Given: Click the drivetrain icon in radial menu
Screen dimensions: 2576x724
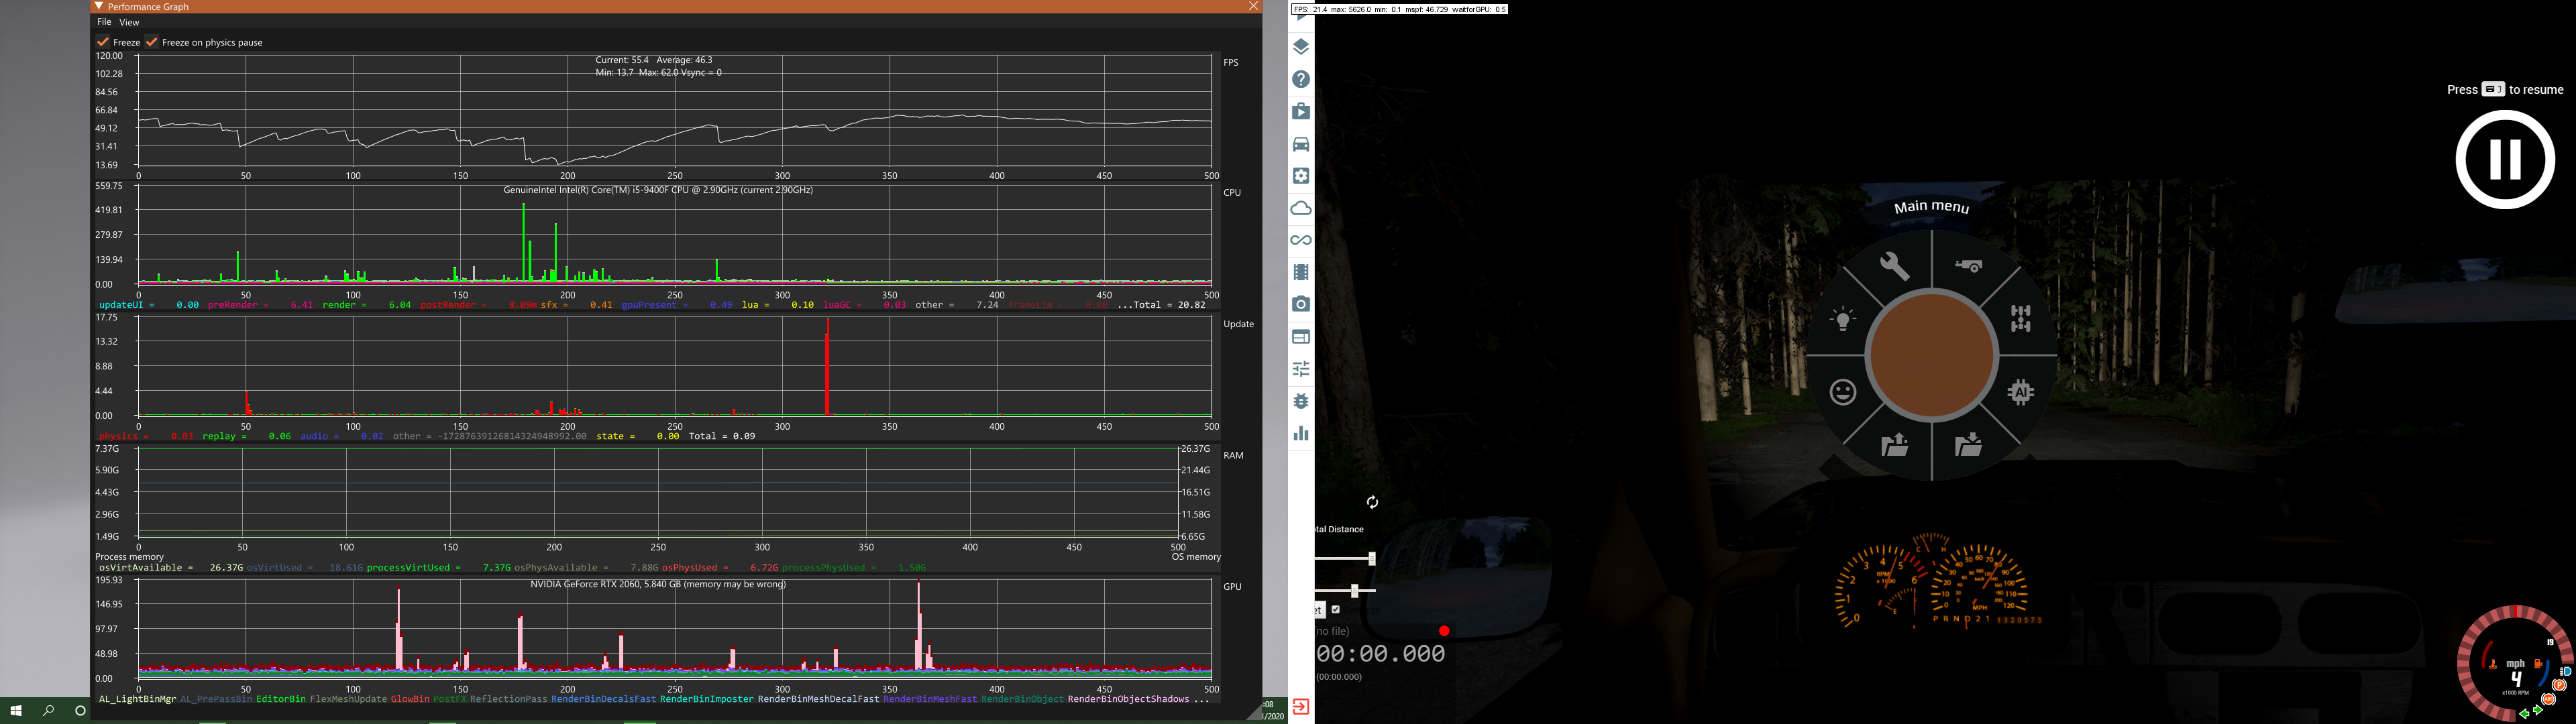Looking at the screenshot, I should coord(2020,318).
